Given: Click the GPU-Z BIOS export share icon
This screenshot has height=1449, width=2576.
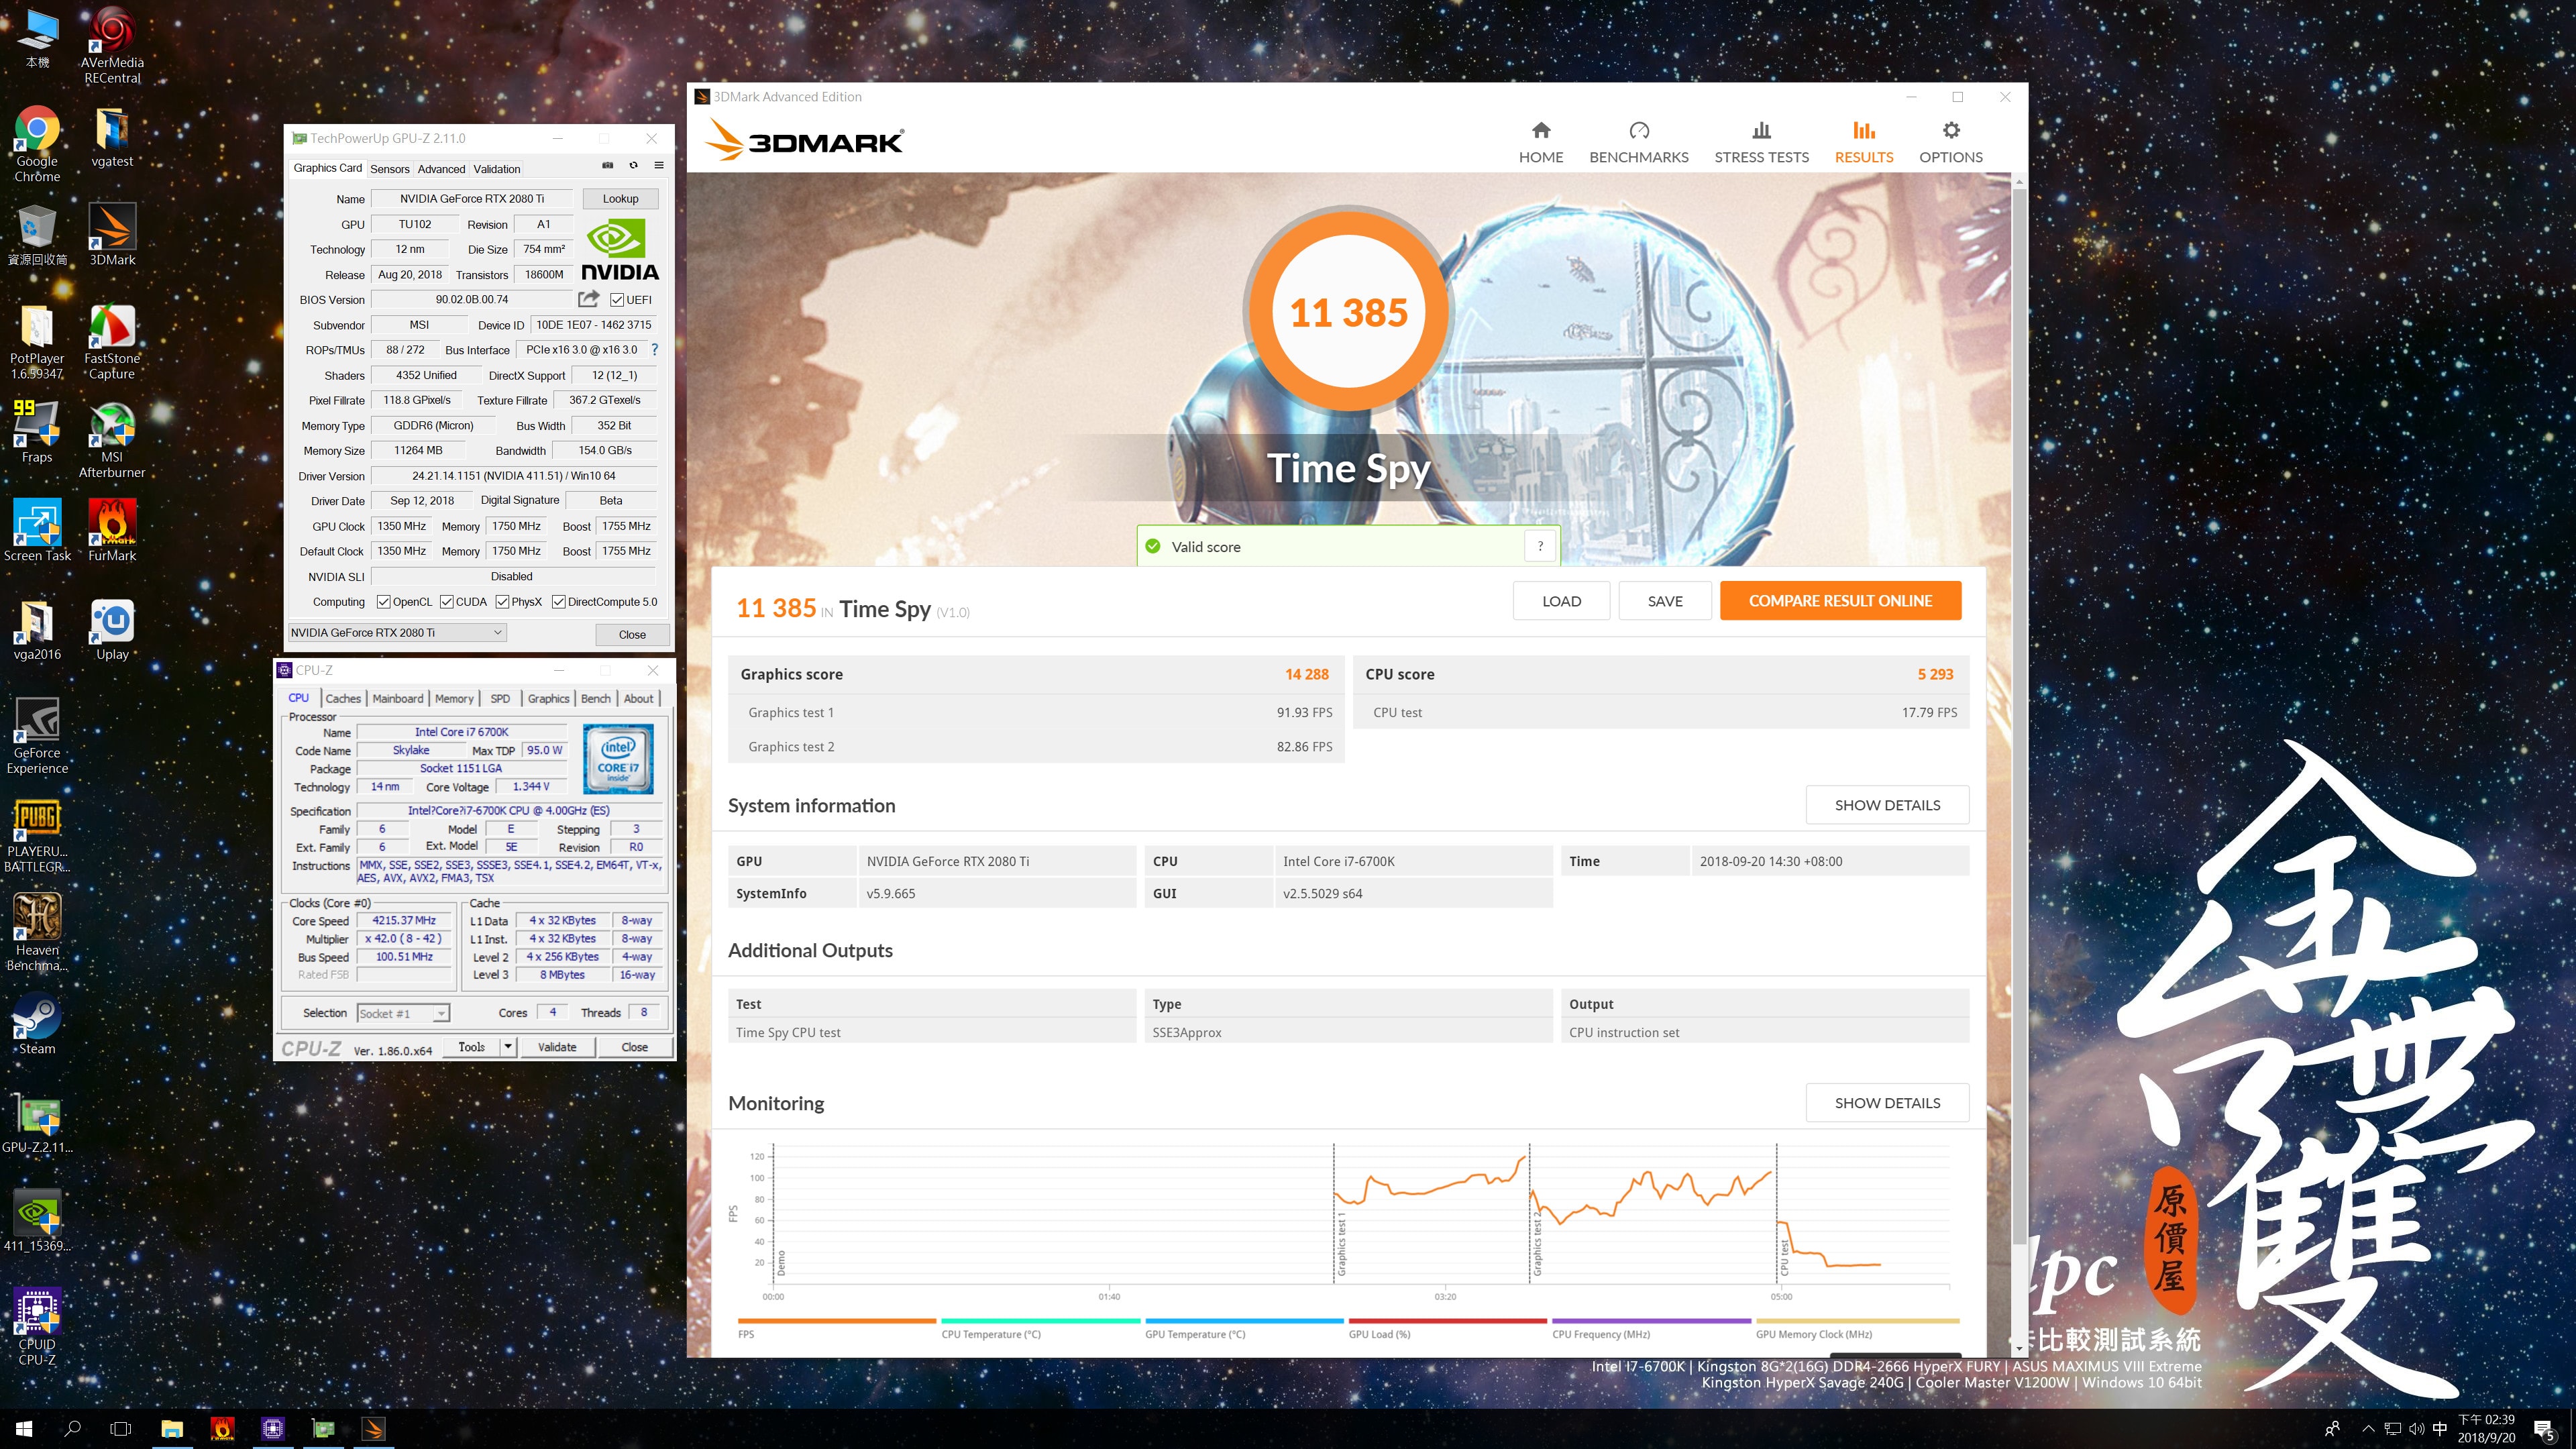Looking at the screenshot, I should coord(589,299).
